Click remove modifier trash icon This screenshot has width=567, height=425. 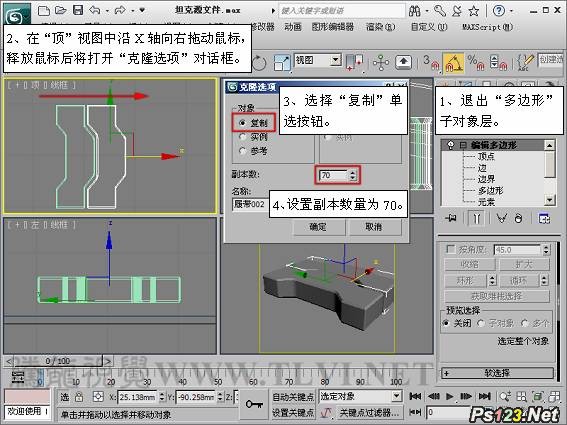point(519,218)
